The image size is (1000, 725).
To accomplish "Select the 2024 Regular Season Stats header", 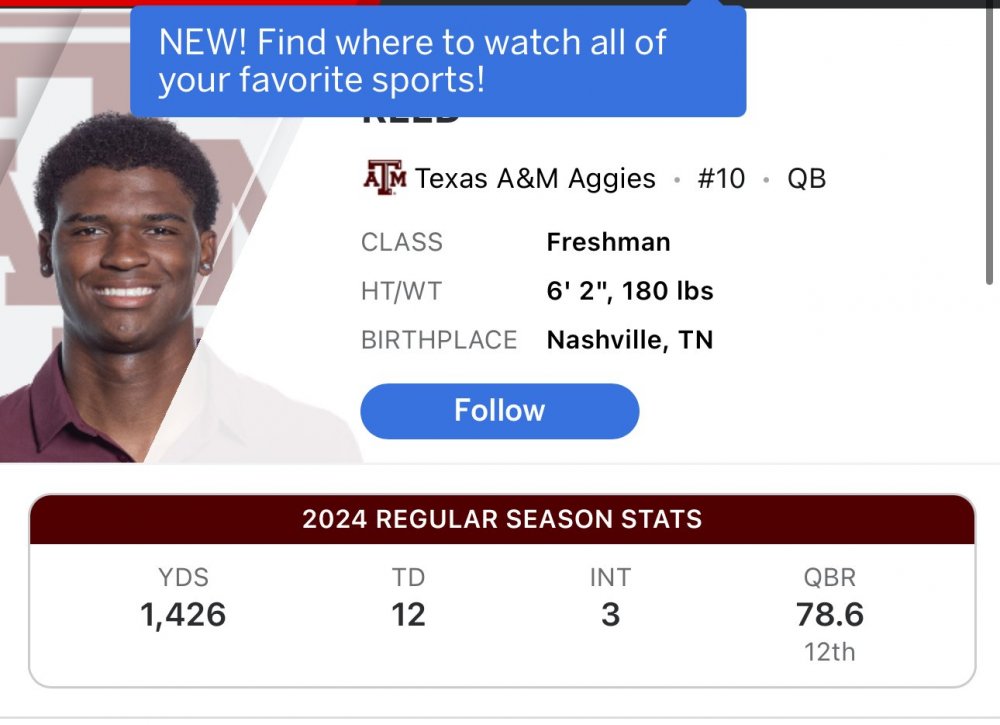I will [x=502, y=519].
